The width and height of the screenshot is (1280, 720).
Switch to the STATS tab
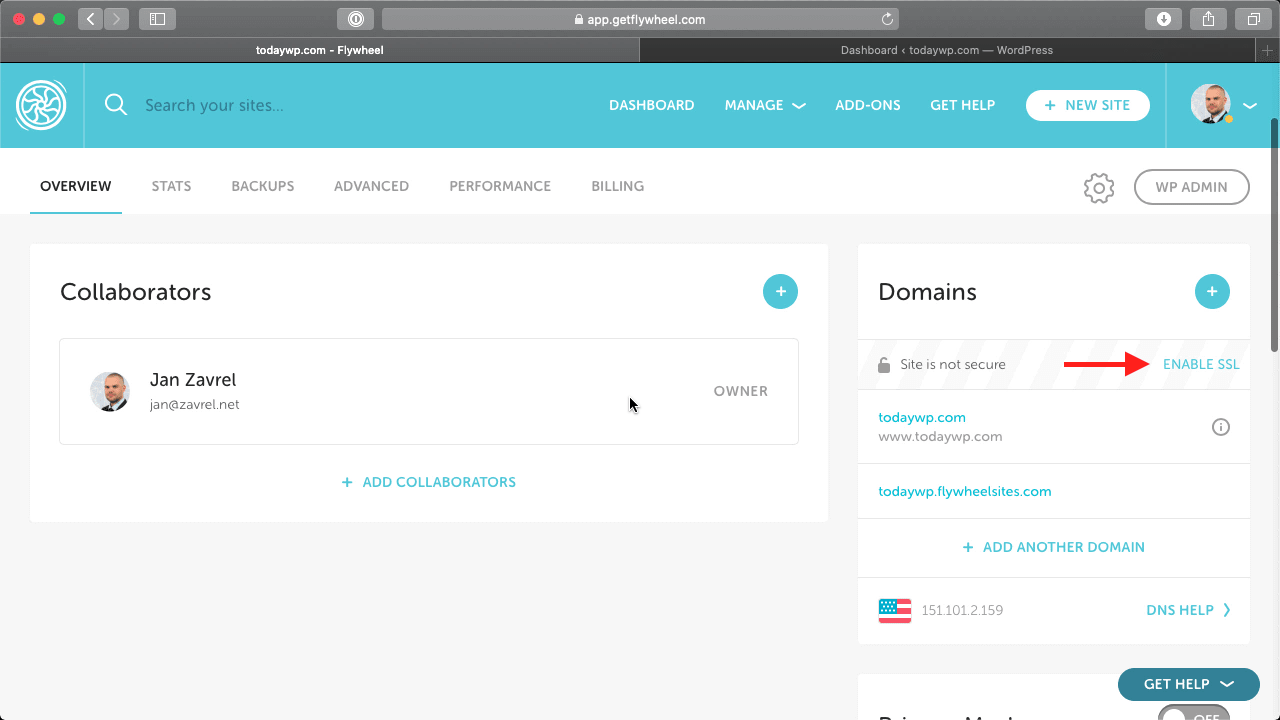click(x=171, y=186)
